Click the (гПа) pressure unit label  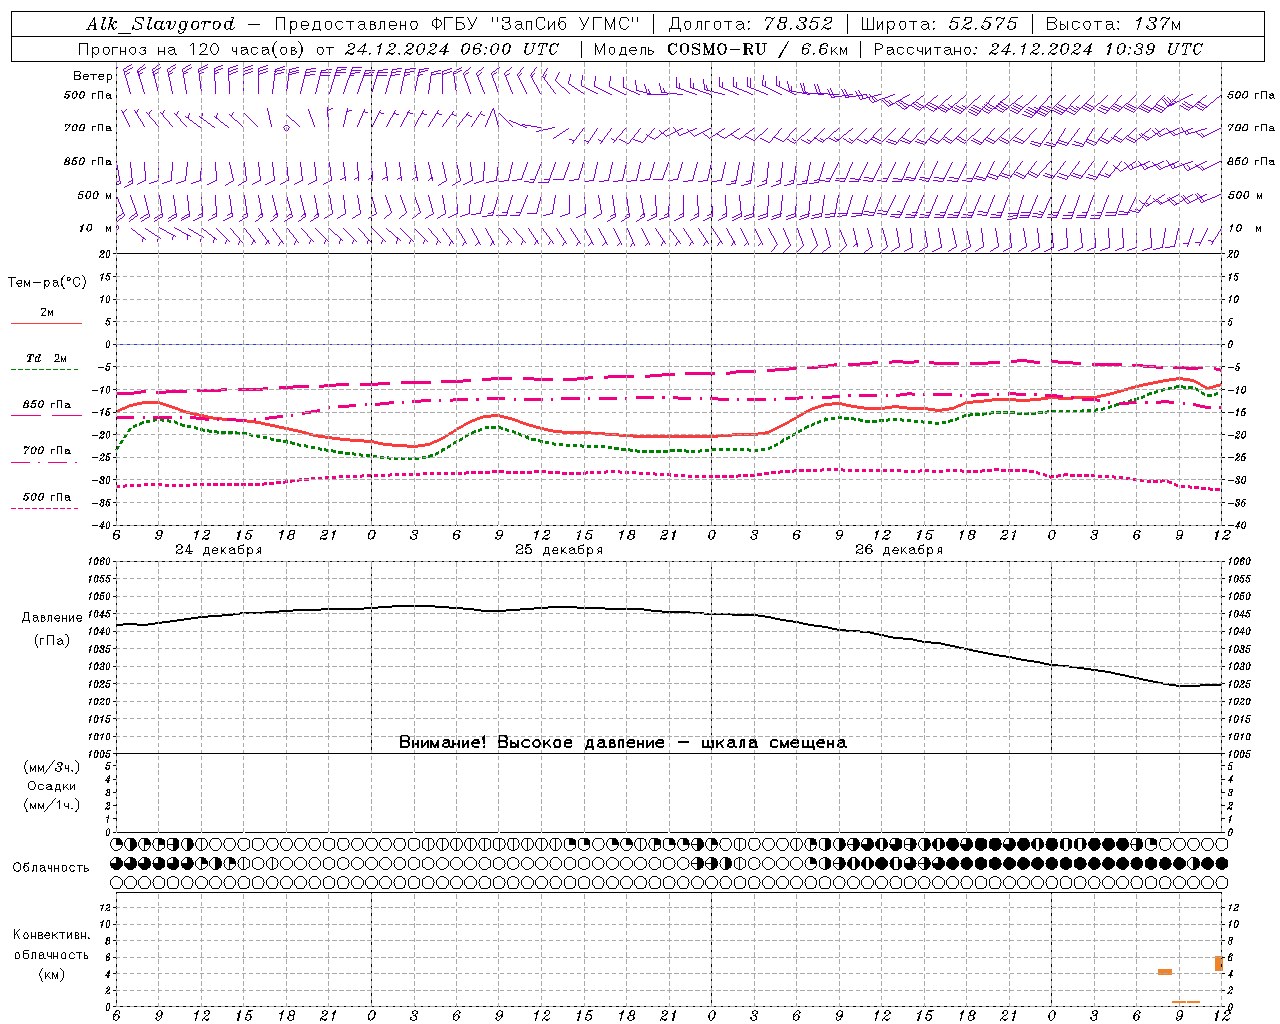[52, 641]
